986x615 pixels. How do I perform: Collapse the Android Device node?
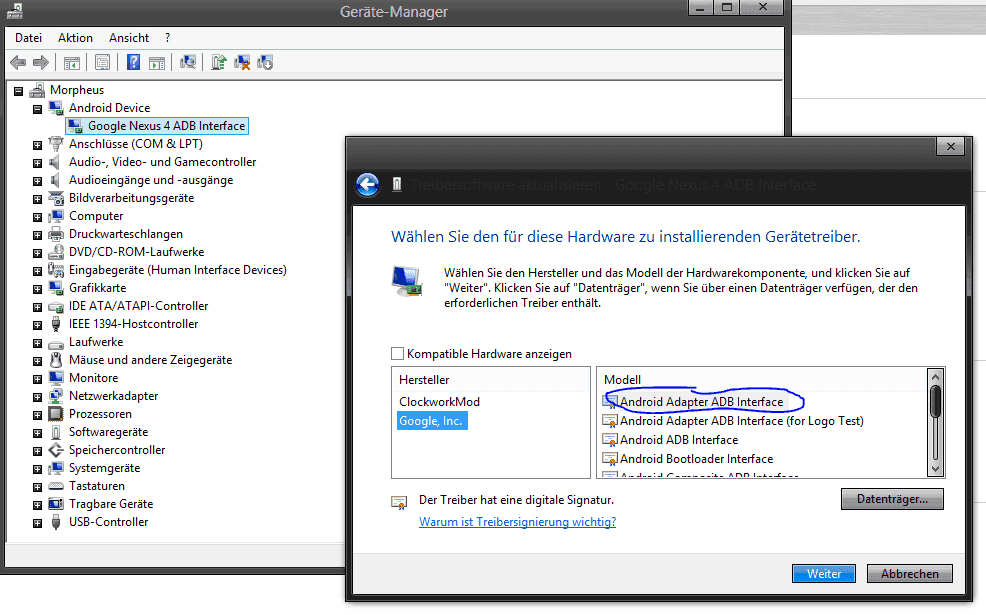click(x=37, y=109)
